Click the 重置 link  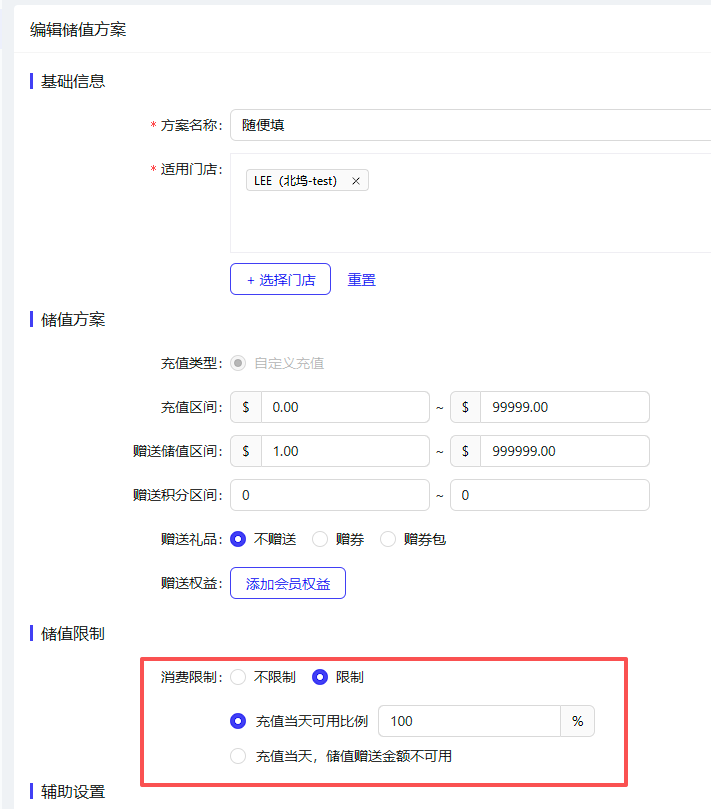[x=362, y=280]
